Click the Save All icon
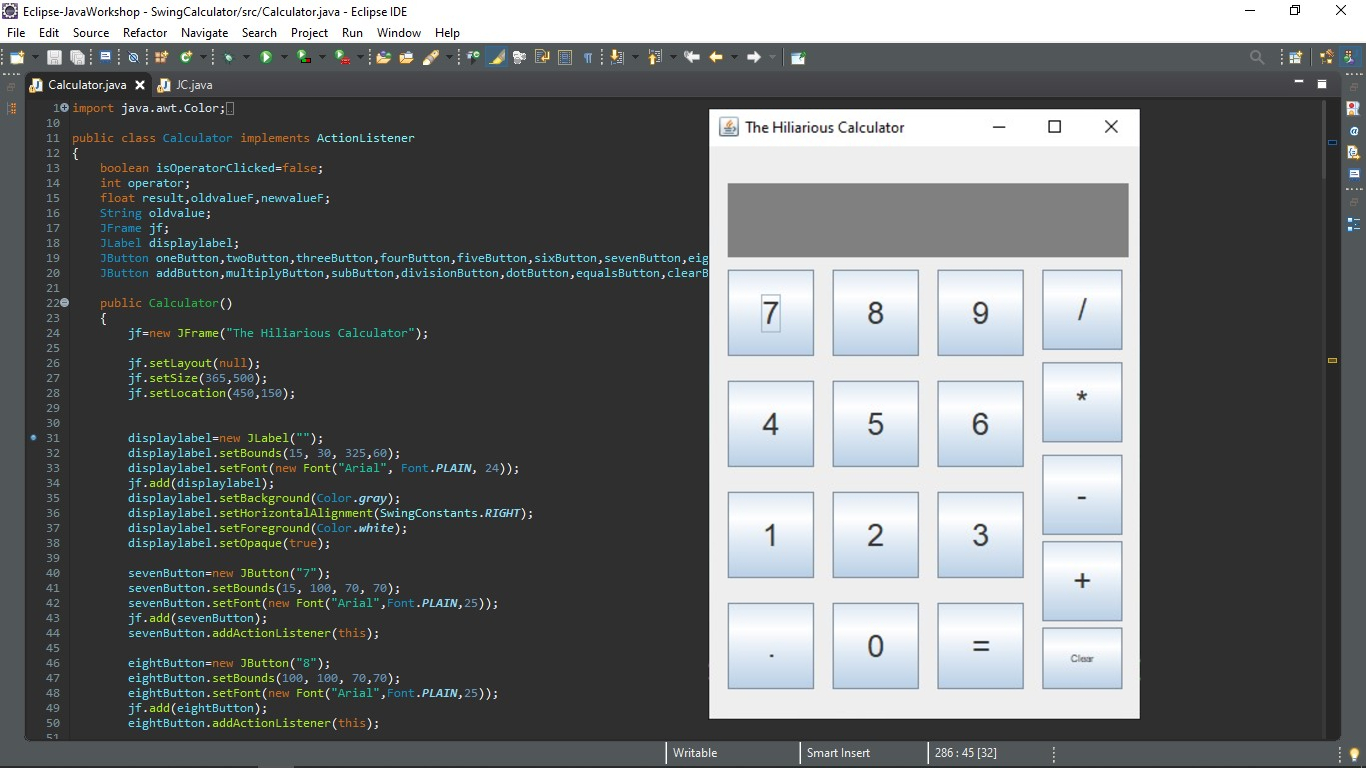 tap(76, 58)
